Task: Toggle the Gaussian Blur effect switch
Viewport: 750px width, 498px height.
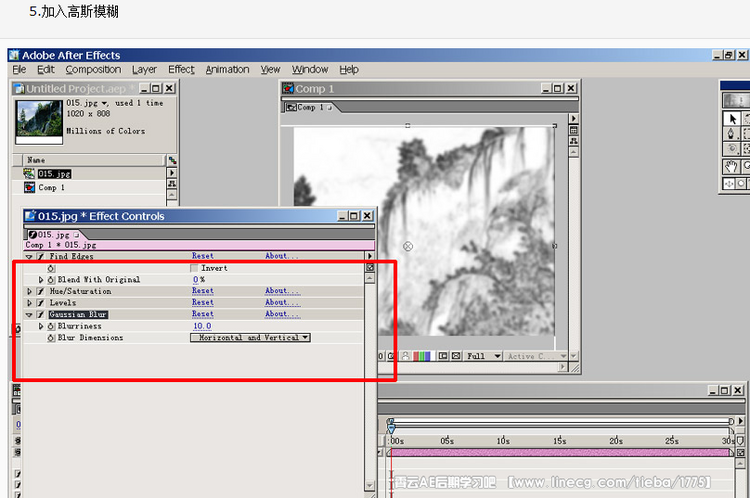Action: pos(41,315)
